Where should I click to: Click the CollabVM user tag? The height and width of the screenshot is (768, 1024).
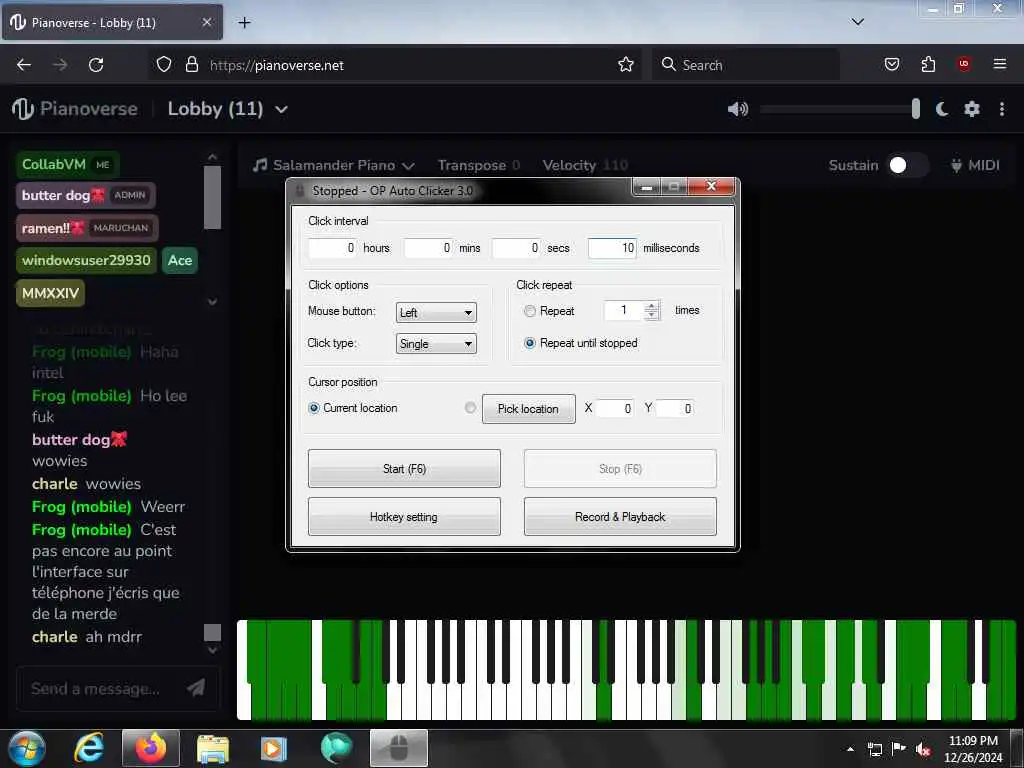click(68, 165)
